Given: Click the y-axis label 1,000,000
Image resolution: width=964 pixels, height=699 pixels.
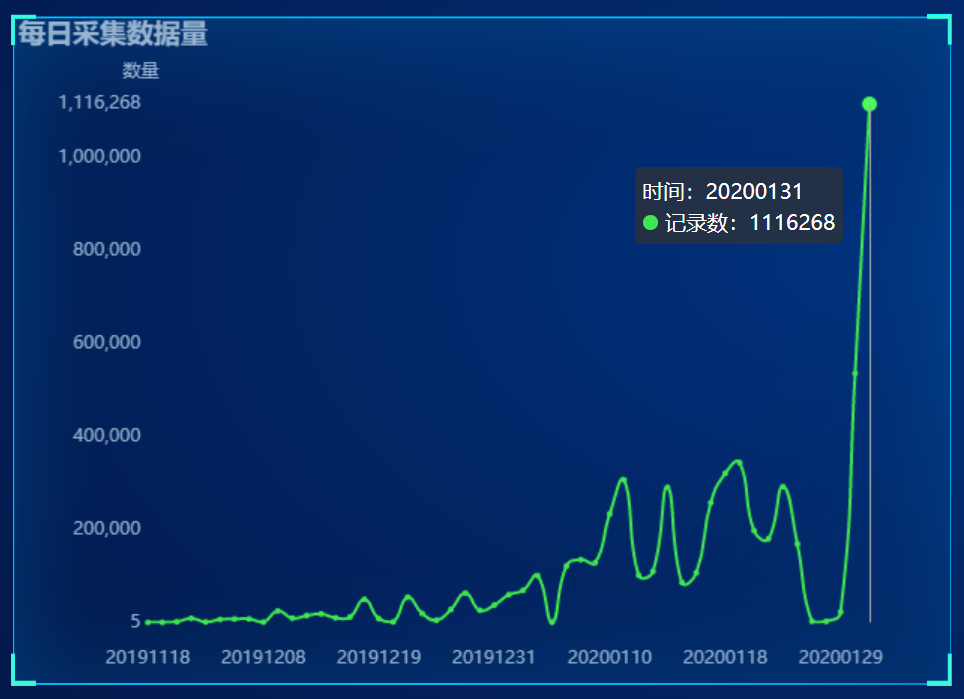Looking at the screenshot, I should coord(100,156).
